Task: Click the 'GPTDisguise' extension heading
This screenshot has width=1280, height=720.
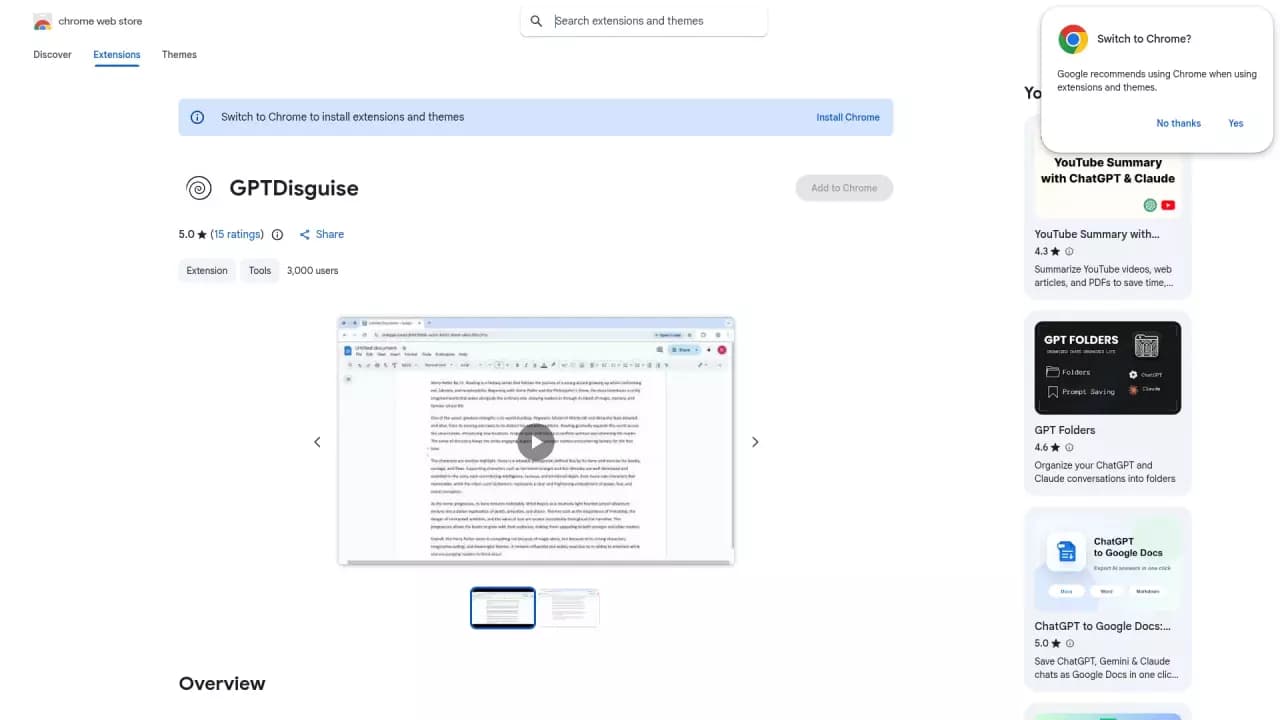Action: click(x=294, y=188)
